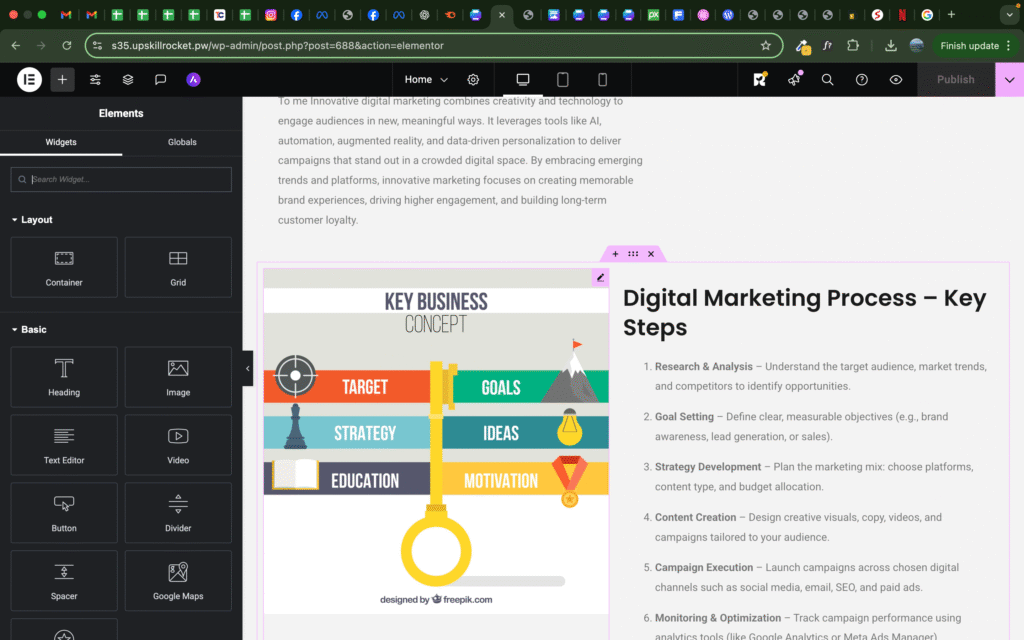Open the Home page dropdown
1024x640 pixels.
click(426, 80)
